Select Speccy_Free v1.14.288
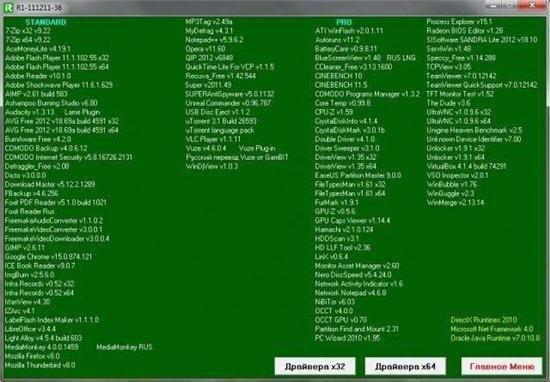The height and width of the screenshot is (382, 550). (461, 58)
